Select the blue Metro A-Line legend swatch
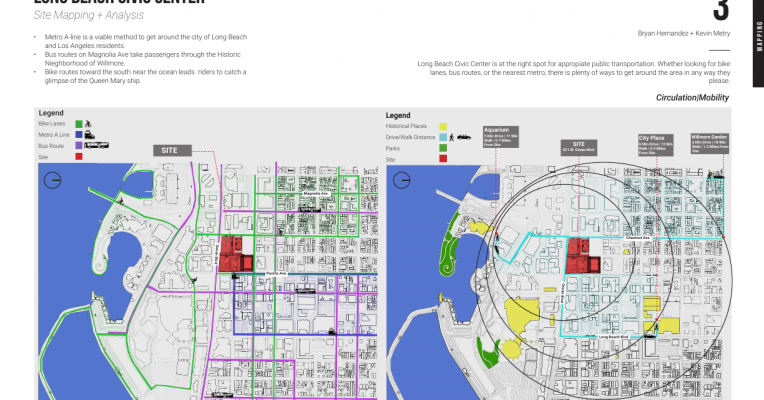This screenshot has width=764, height=400. point(78,135)
